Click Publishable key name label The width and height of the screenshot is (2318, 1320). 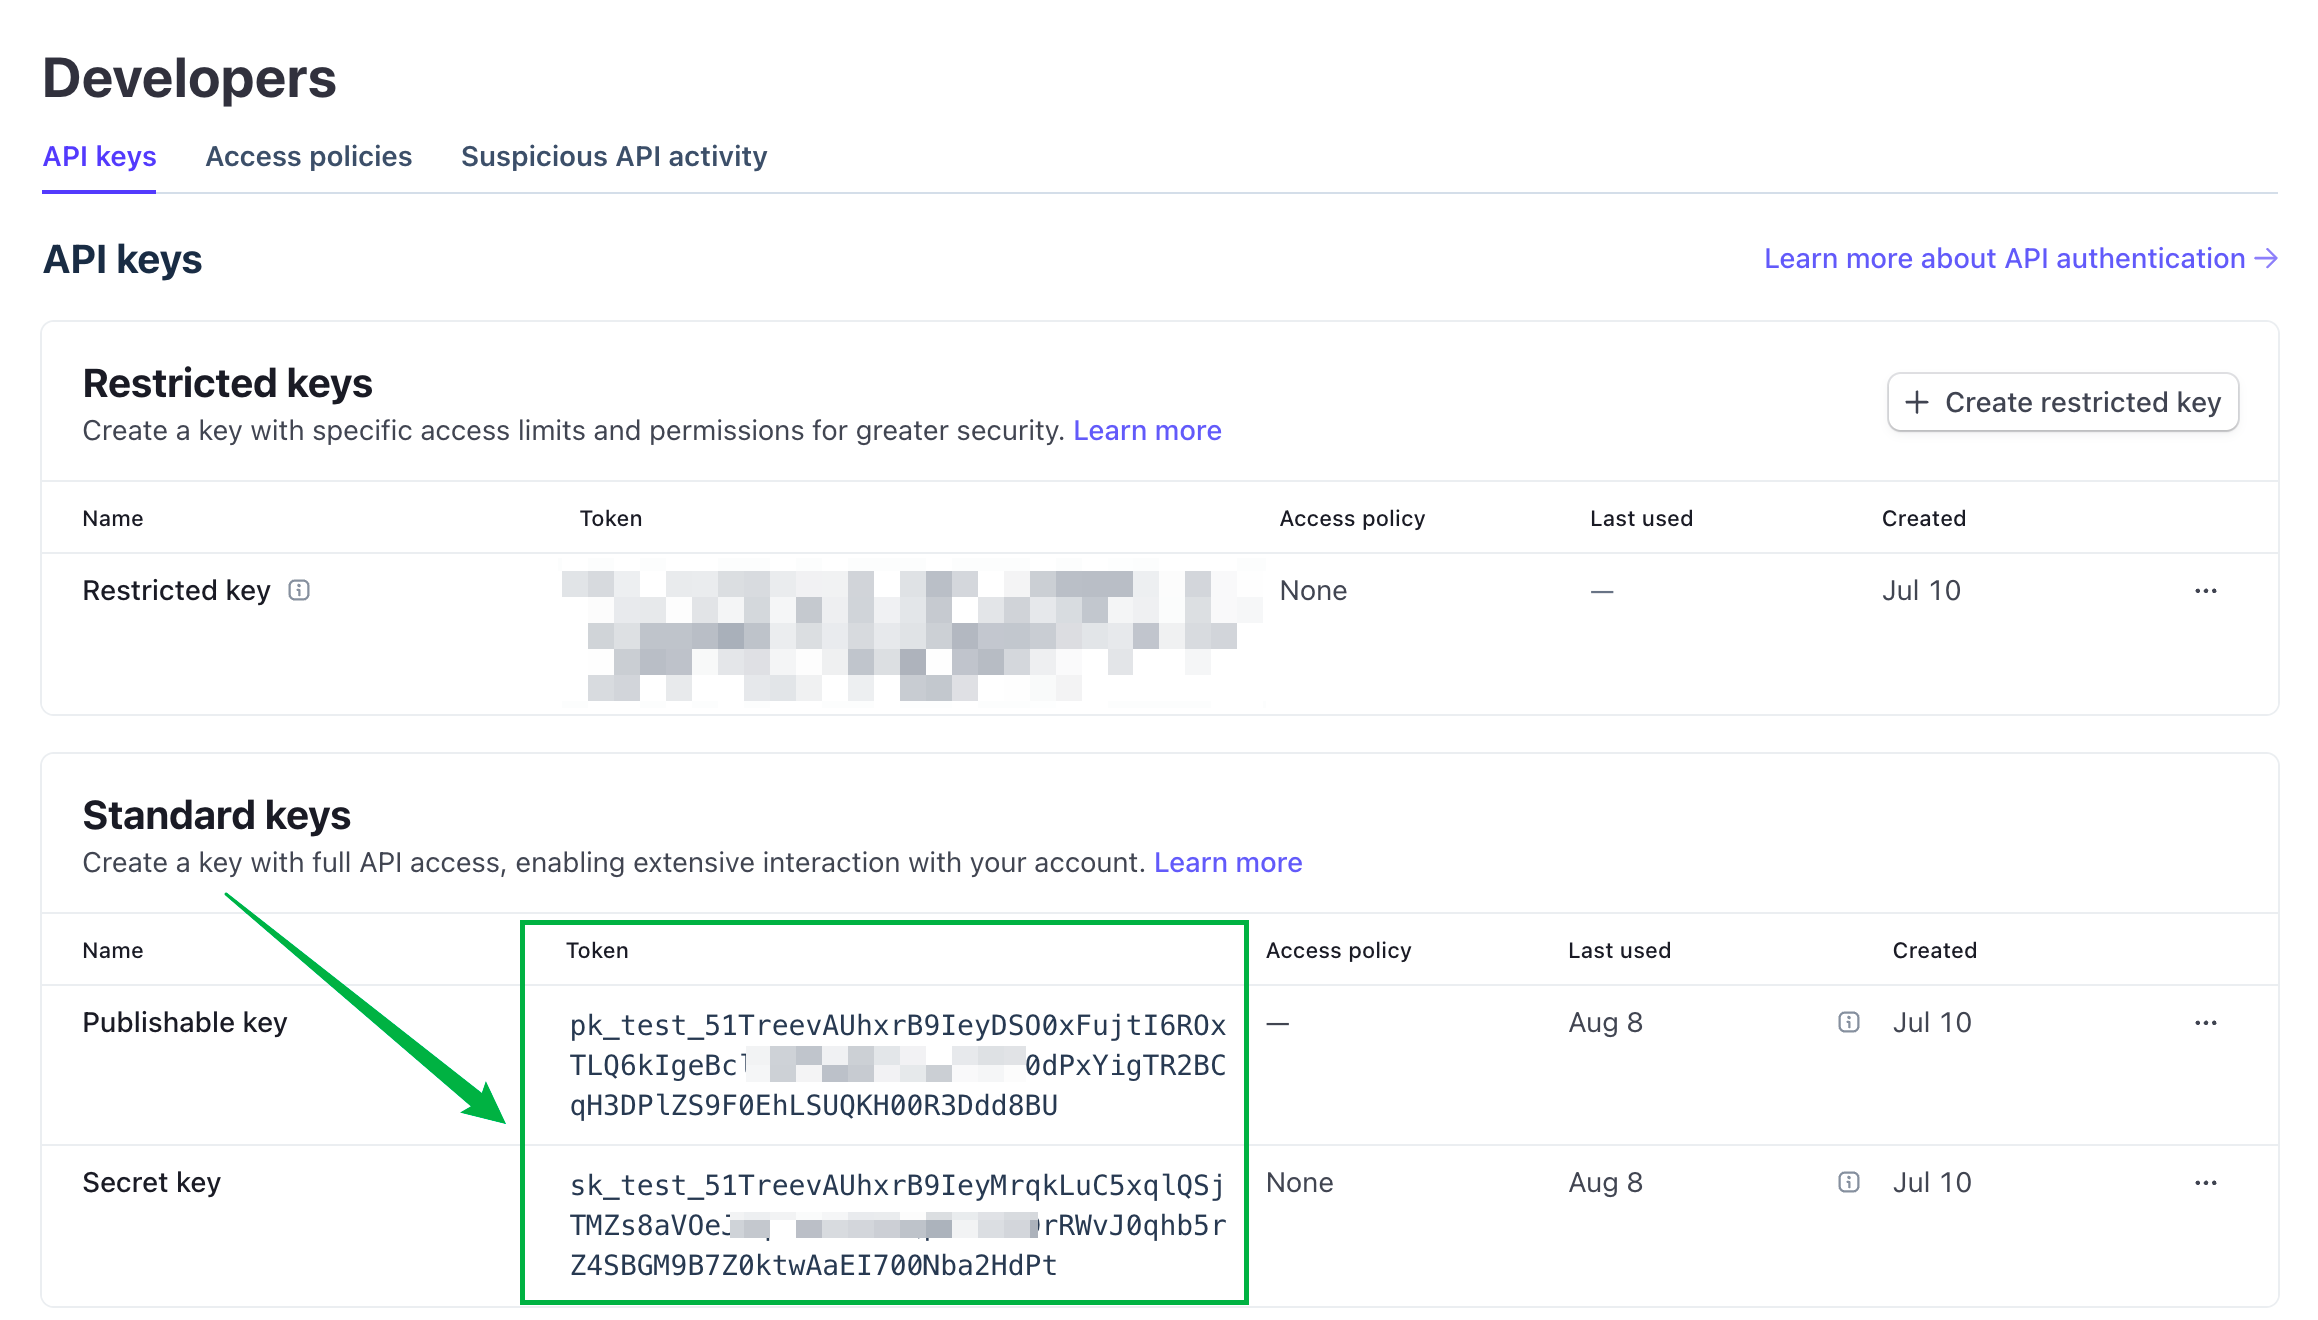coord(185,1022)
